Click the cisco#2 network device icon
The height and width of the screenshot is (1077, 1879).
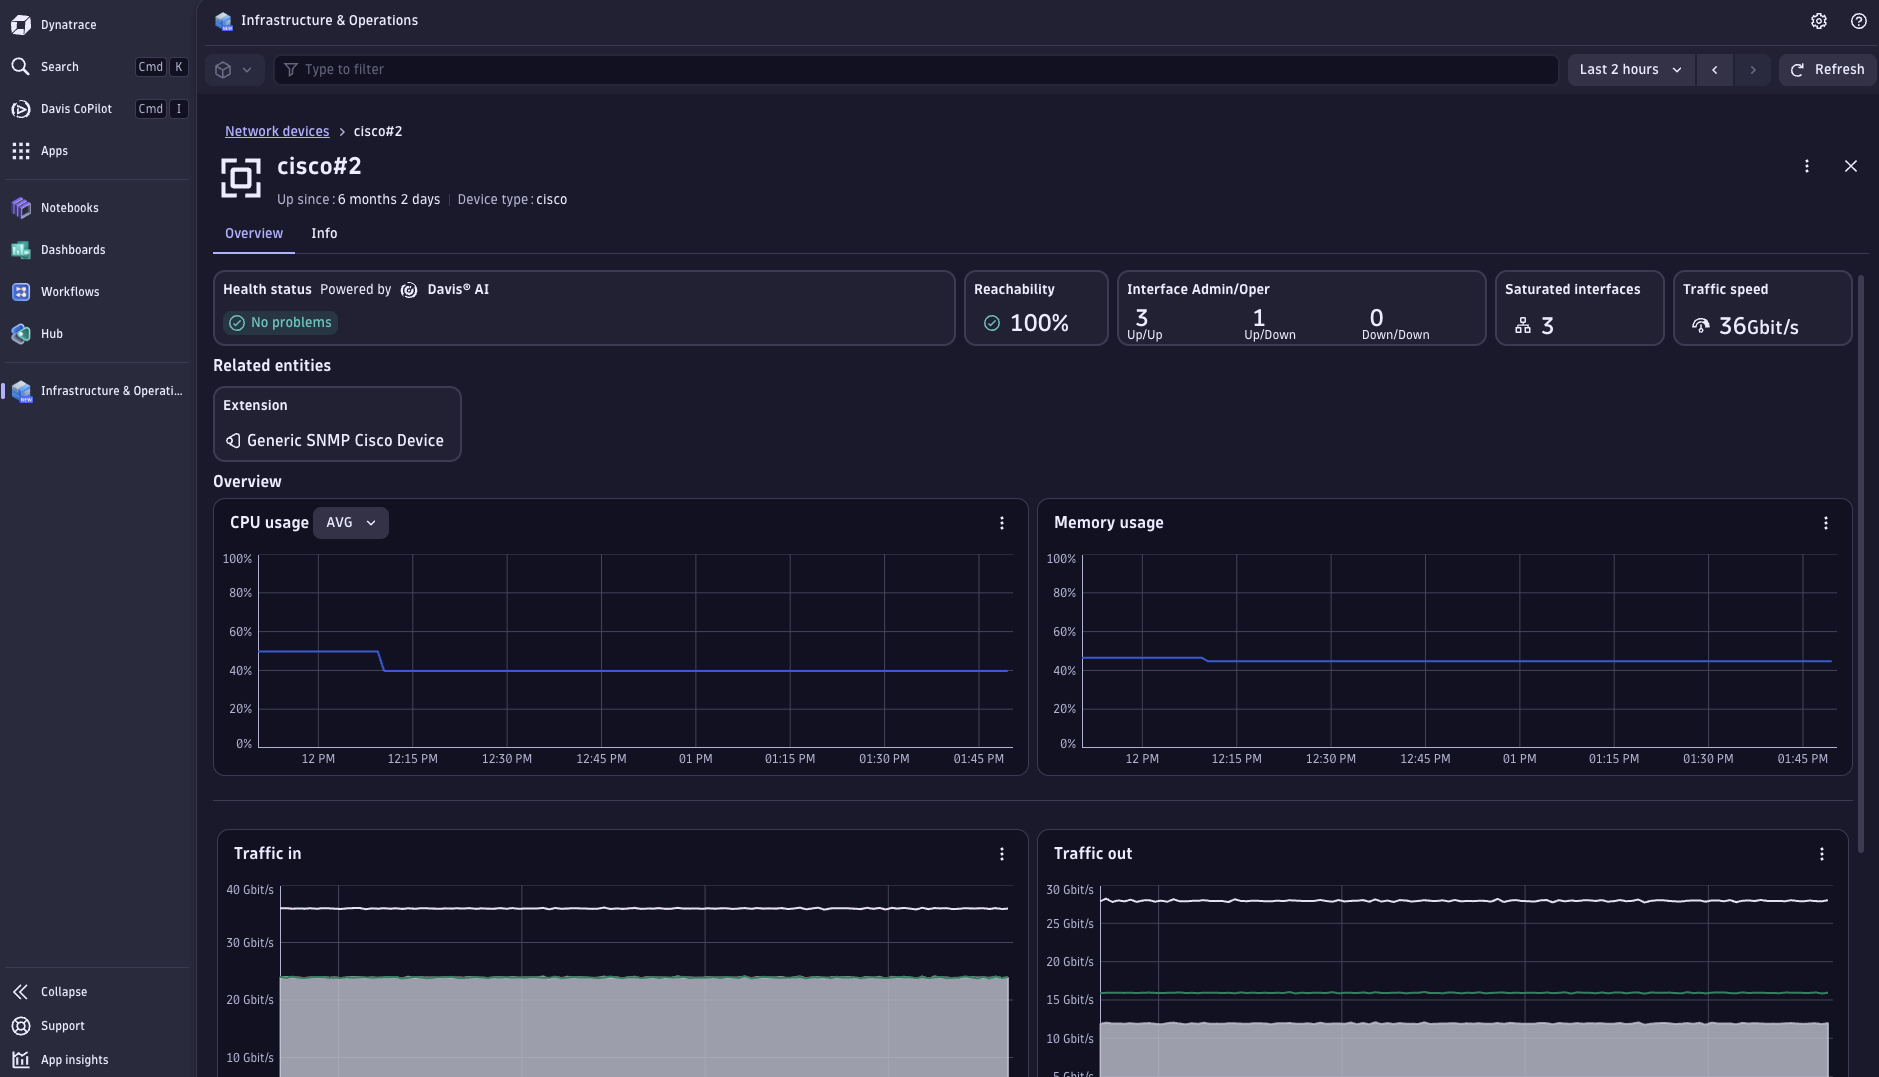[x=241, y=178]
